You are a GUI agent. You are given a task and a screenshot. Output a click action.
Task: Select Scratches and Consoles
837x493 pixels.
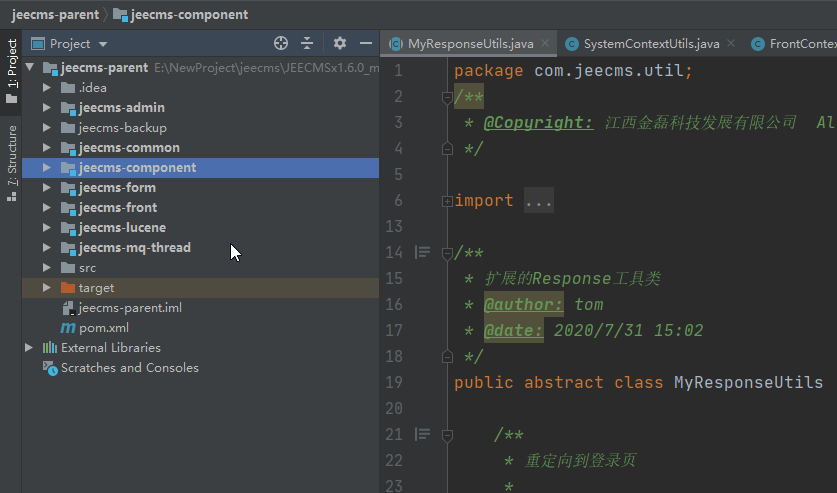(129, 368)
